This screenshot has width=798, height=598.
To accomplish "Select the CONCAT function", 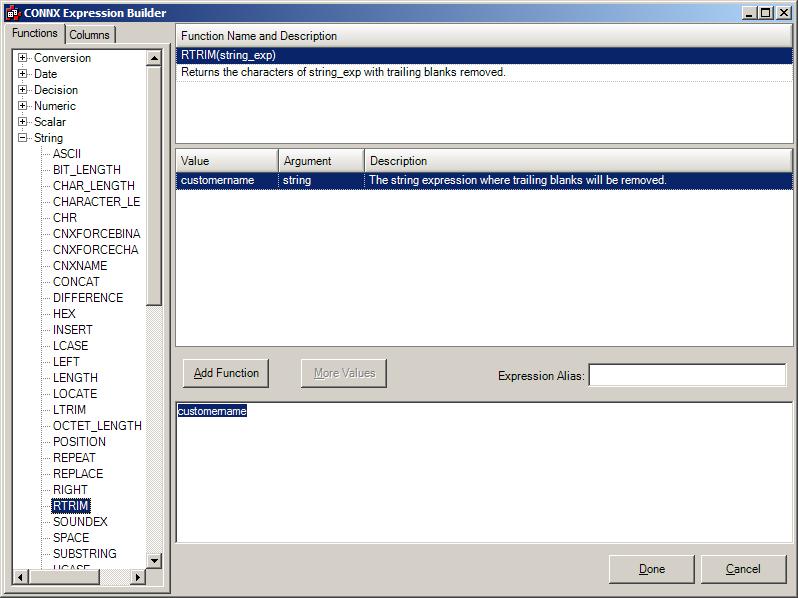I will pyautogui.click(x=76, y=281).
